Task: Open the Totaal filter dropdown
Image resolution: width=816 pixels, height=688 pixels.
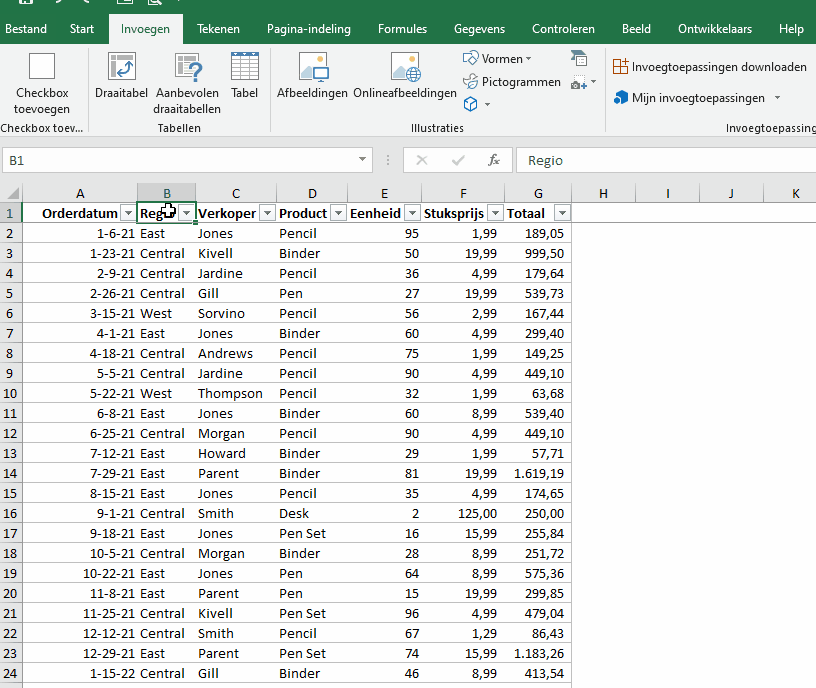Action: (562, 213)
